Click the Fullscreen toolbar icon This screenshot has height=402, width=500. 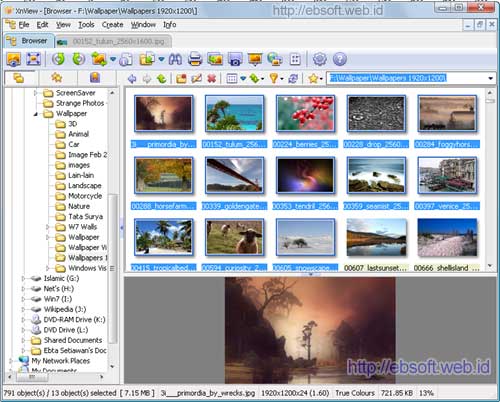[33, 59]
